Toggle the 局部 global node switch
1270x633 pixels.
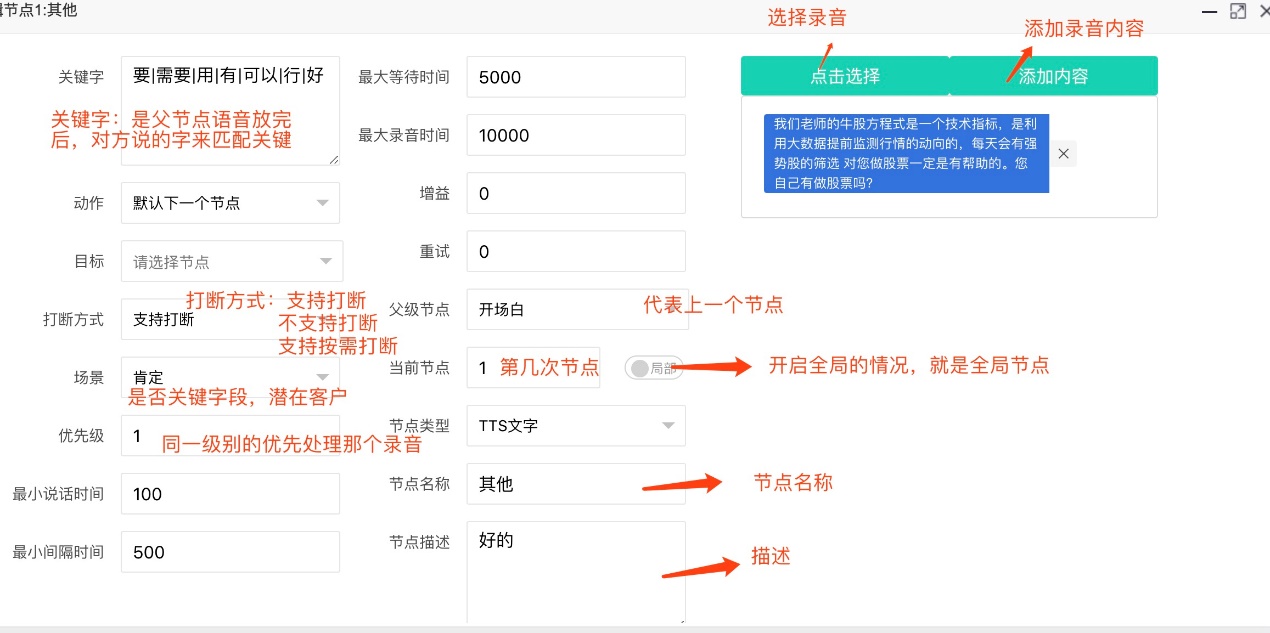tap(652, 368)
